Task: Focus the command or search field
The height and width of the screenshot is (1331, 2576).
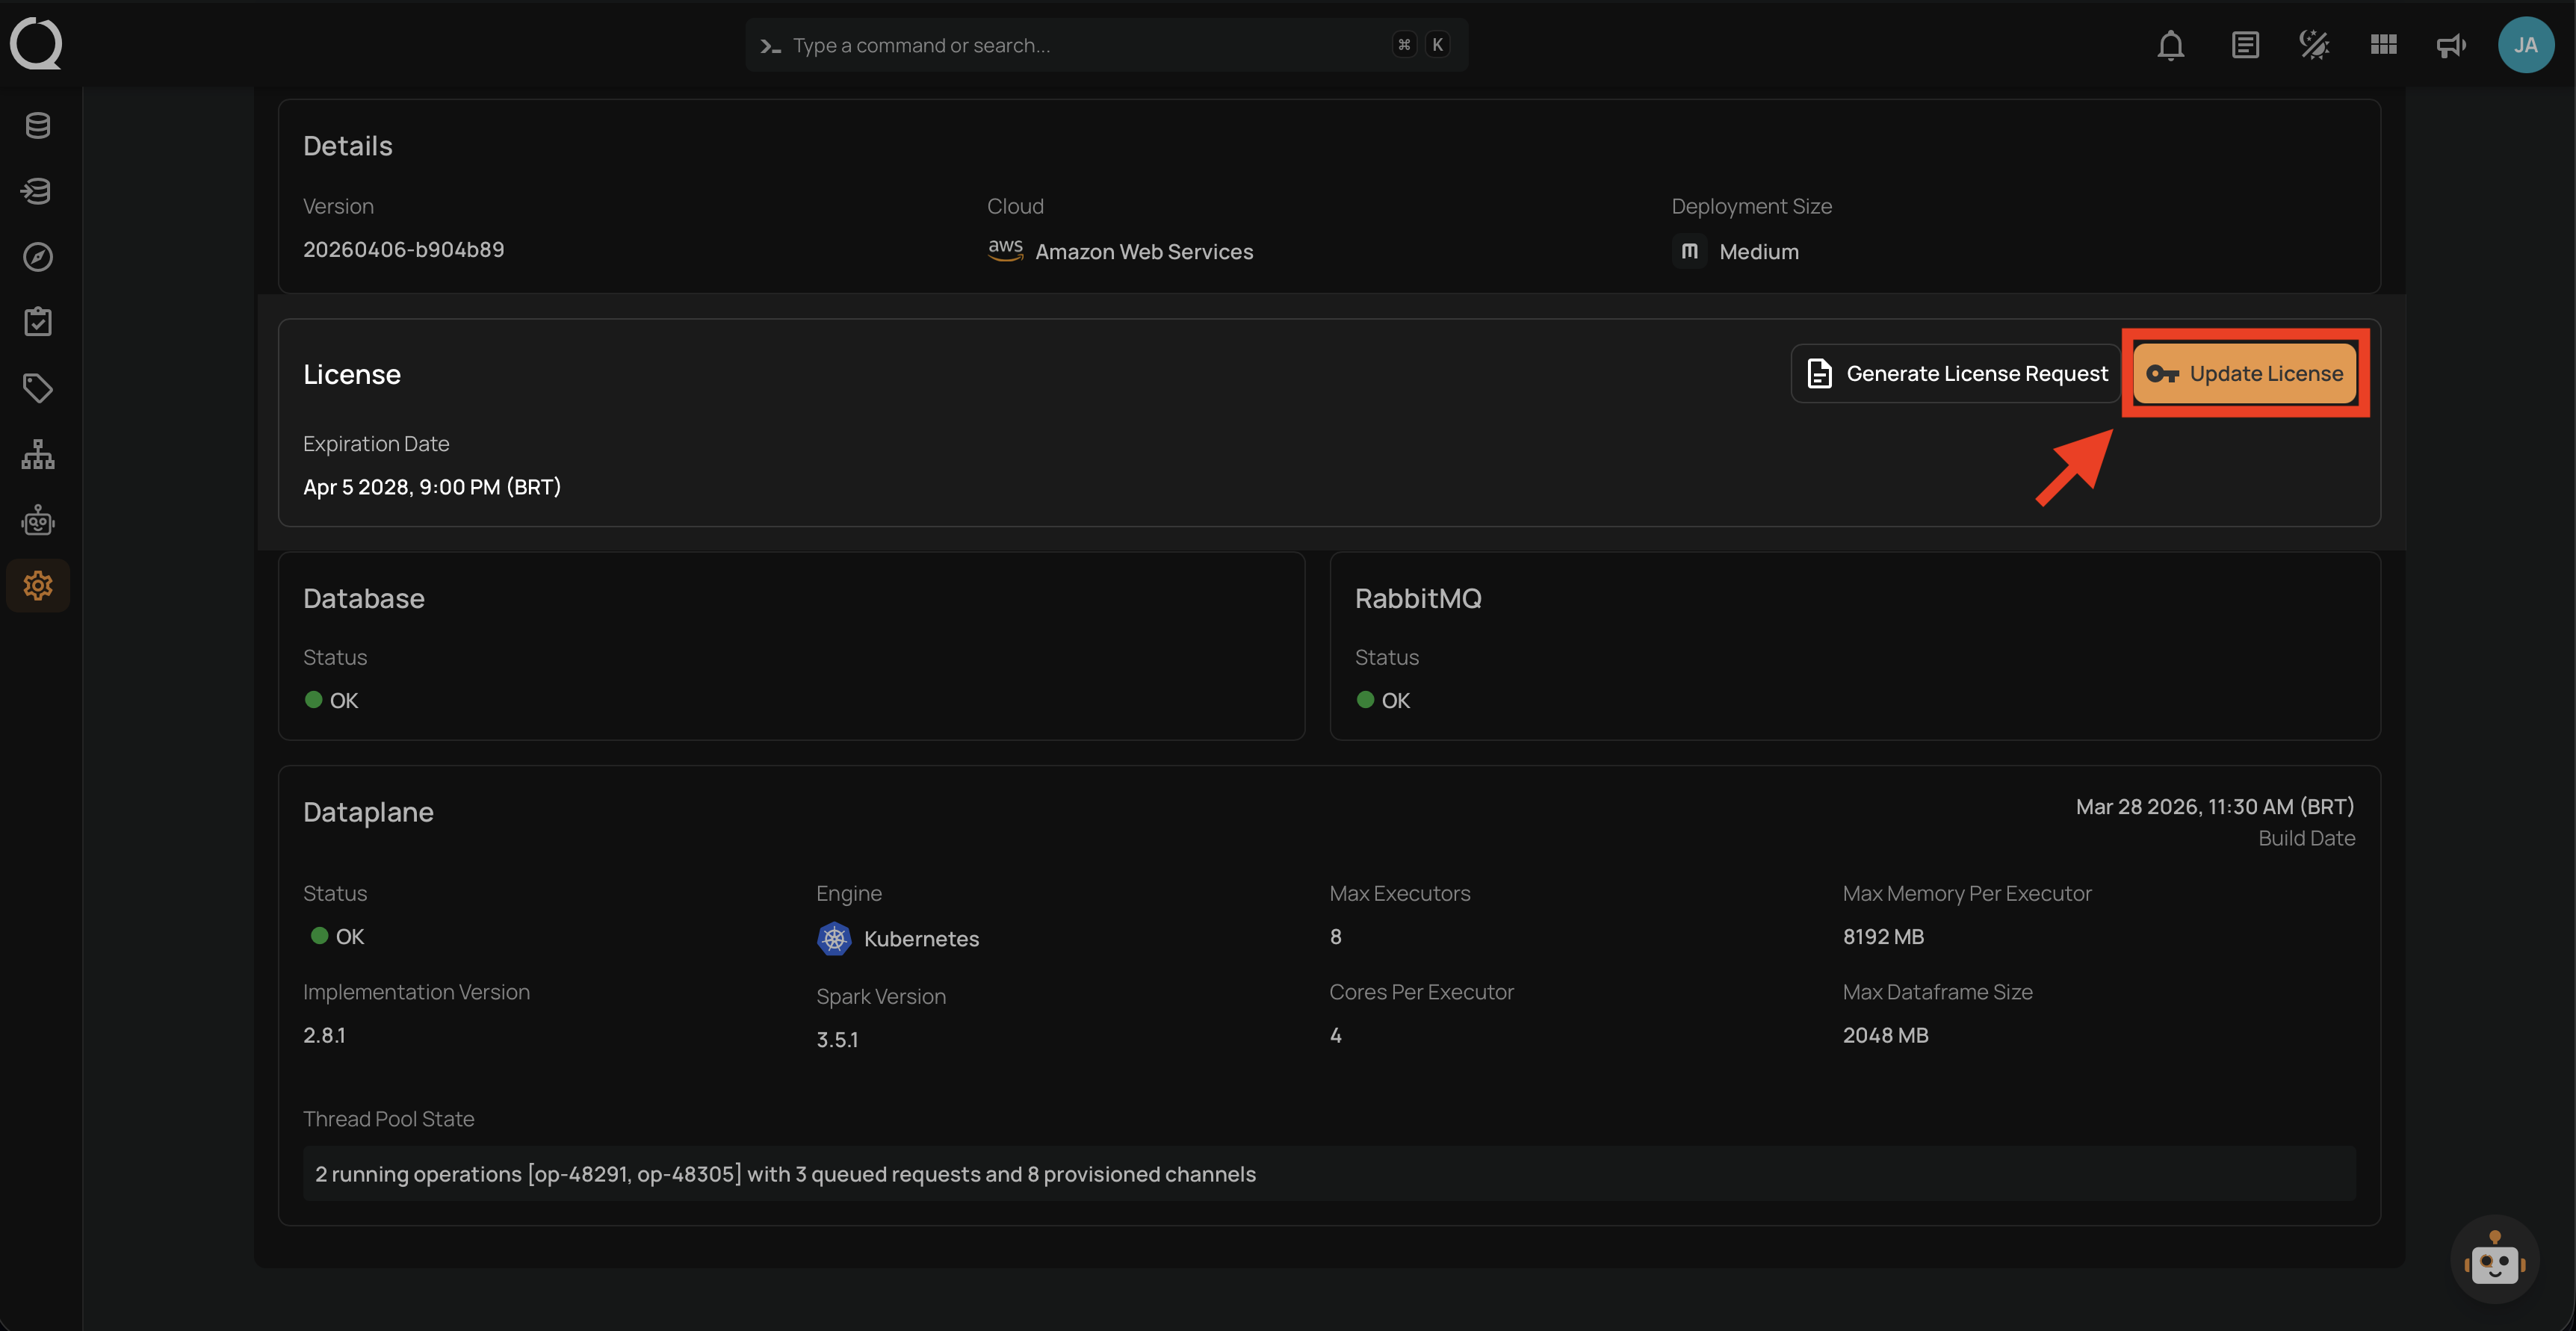Action: point(1107,45)
